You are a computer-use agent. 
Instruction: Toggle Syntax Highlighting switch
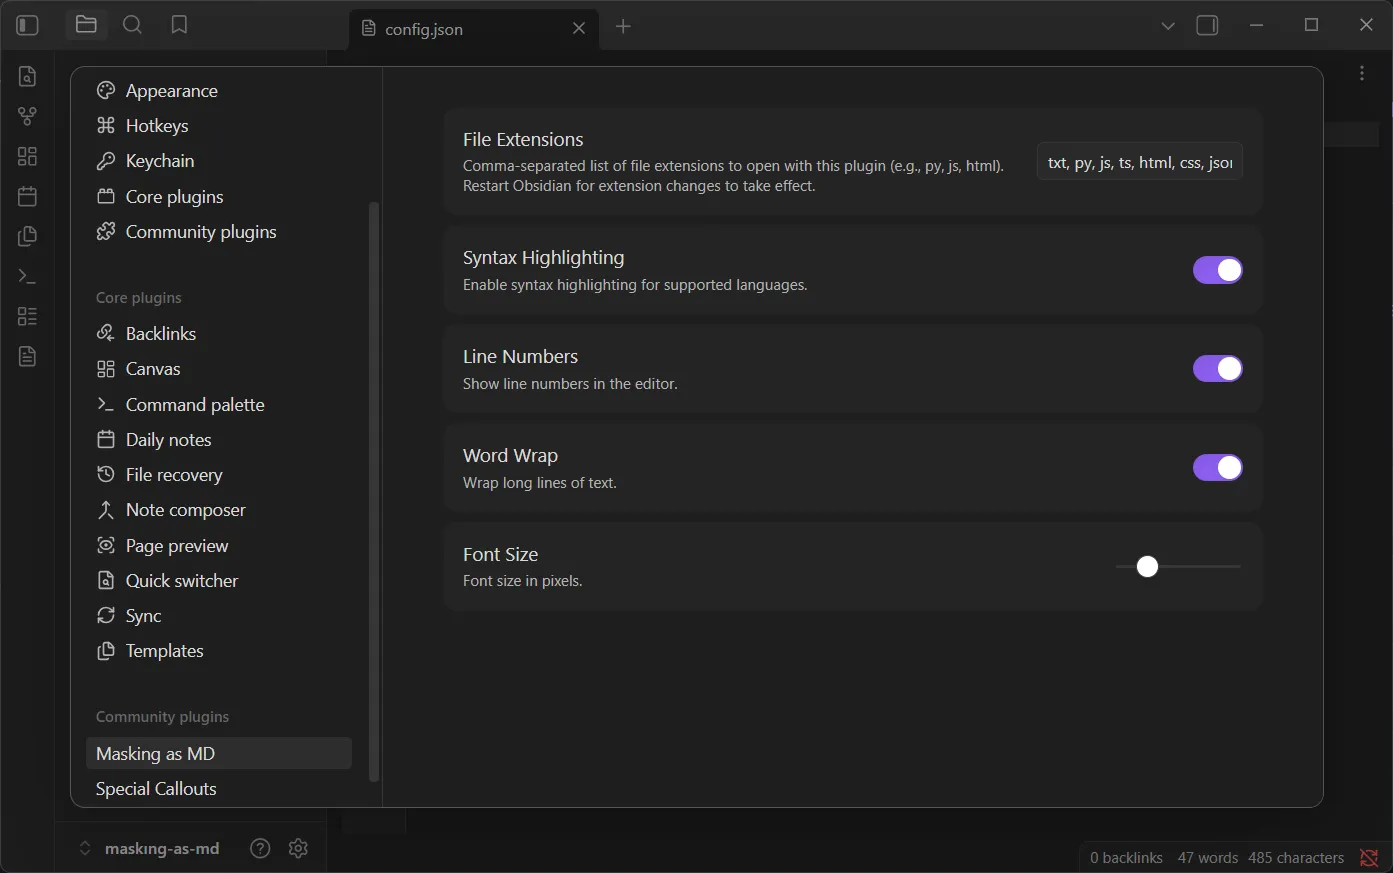click(x=1217, y=270)
